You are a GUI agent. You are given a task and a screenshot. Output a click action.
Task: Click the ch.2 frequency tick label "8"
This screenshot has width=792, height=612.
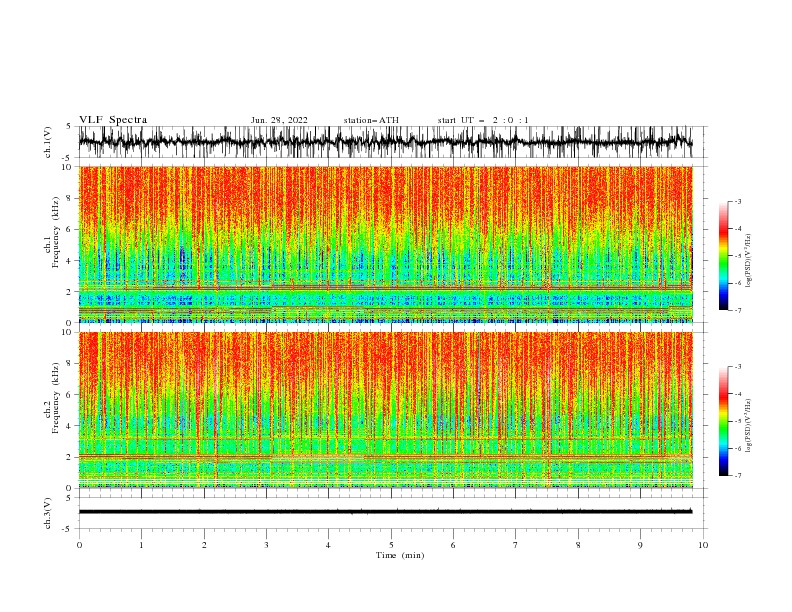(x=69, y=364)
